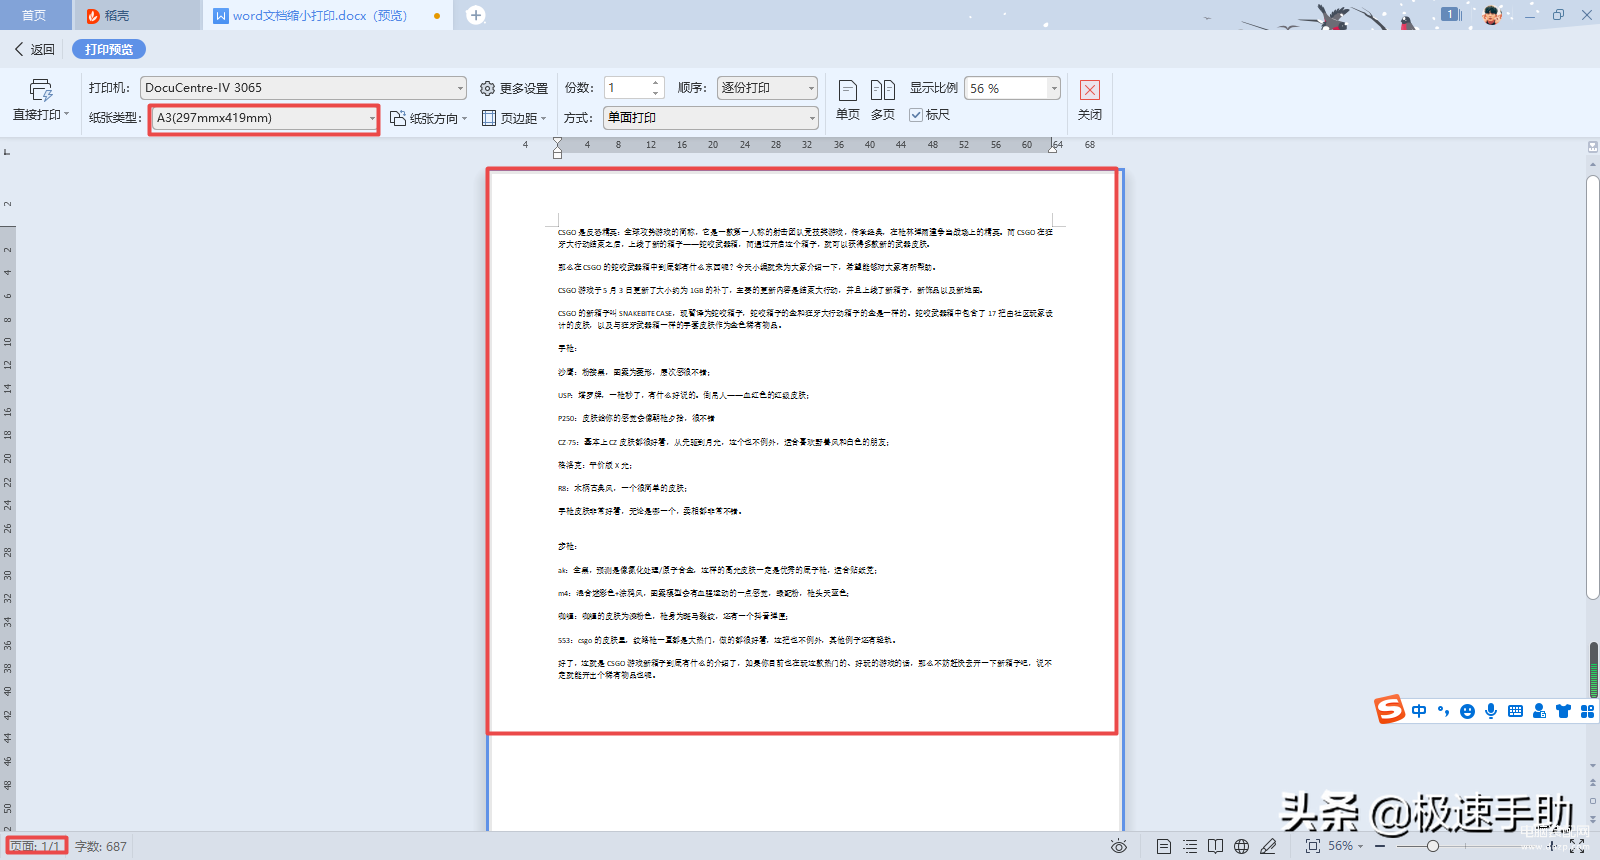Switch to 多页 multi-page view
The width and height of the screenshot is (1600, 860).
(882, 100)
